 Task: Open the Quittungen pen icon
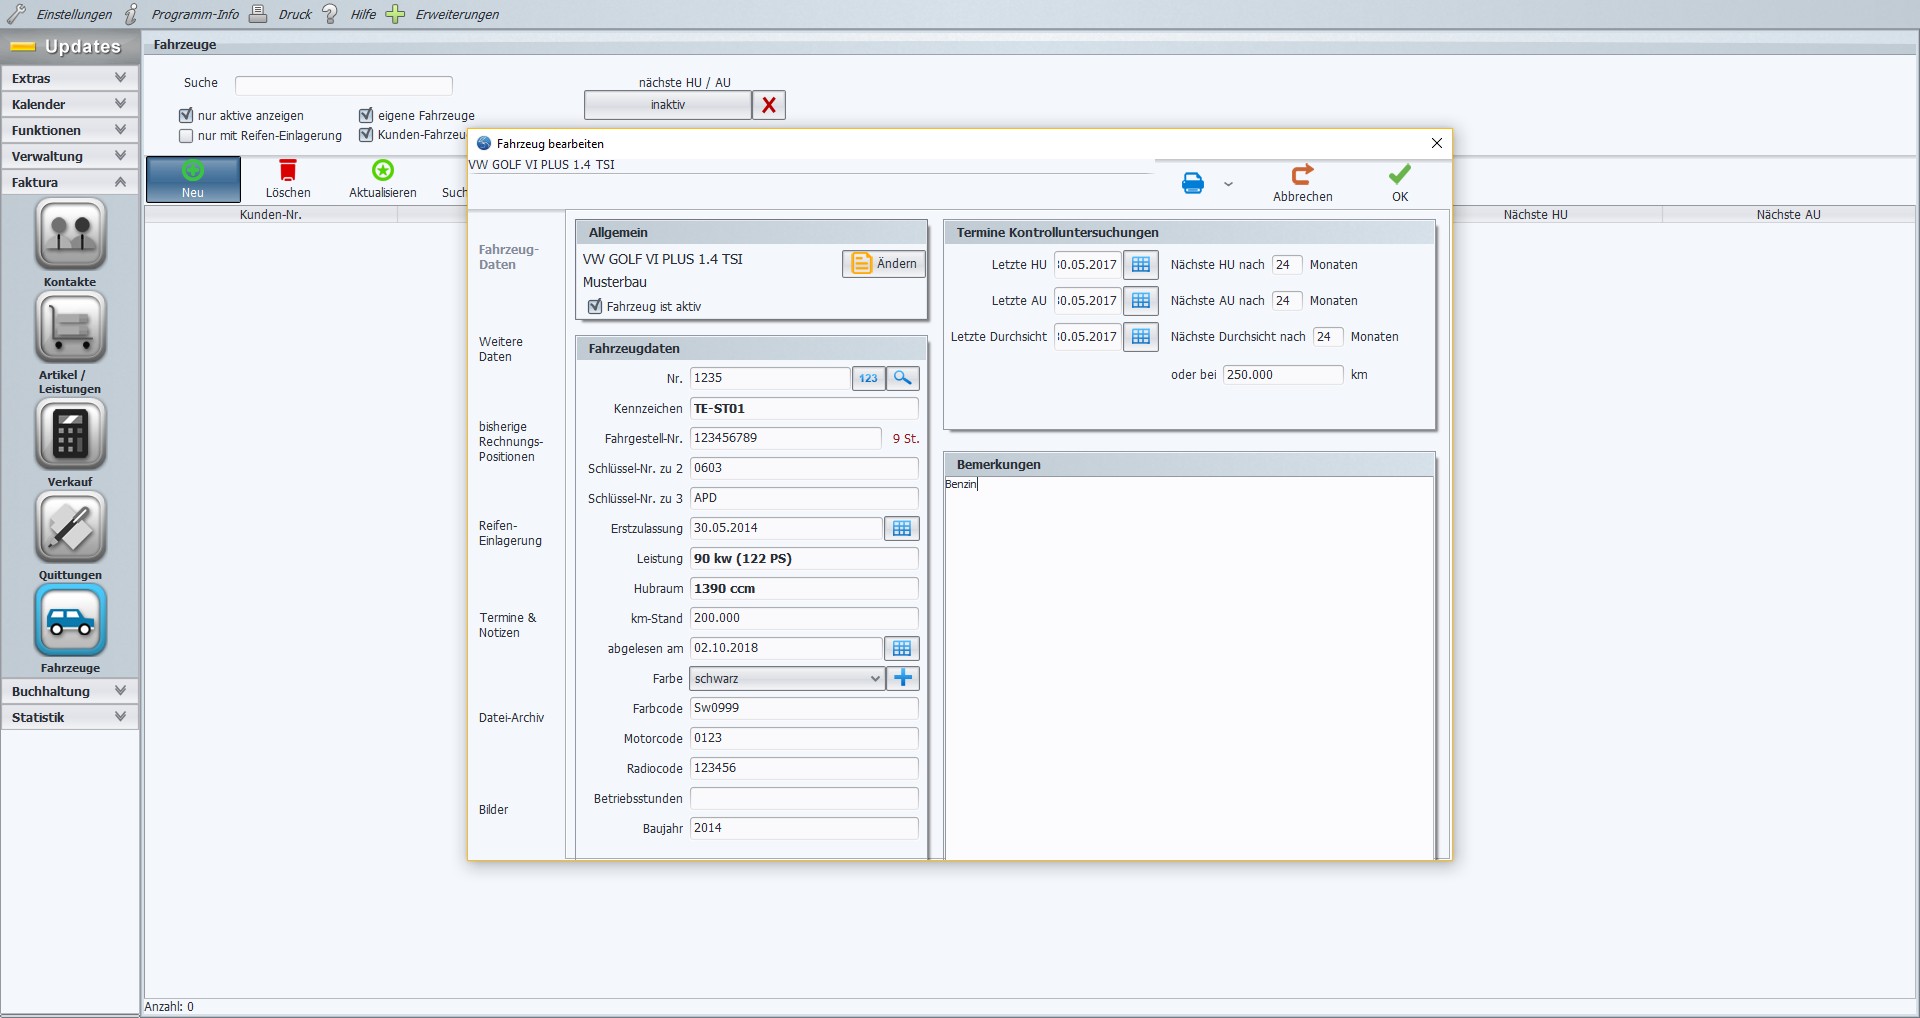point(70,527)
